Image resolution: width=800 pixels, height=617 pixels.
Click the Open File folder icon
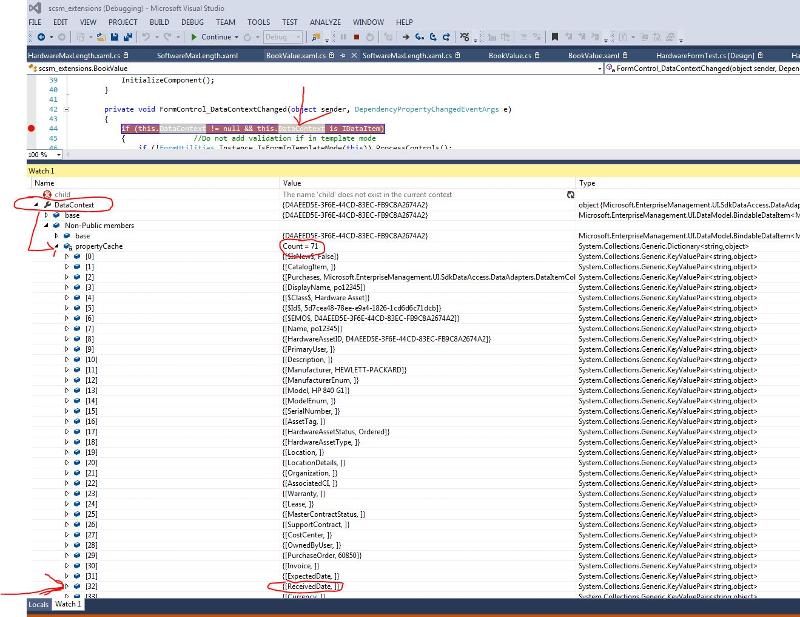tap(101, 37)
